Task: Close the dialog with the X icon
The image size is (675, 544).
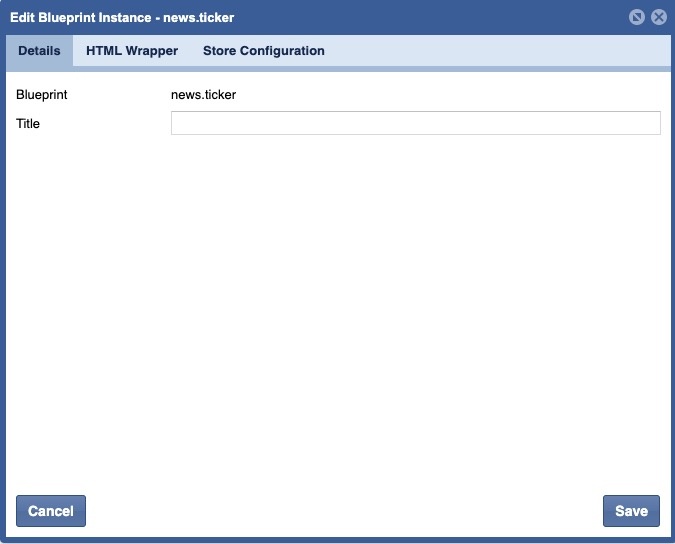Action: 658,17
